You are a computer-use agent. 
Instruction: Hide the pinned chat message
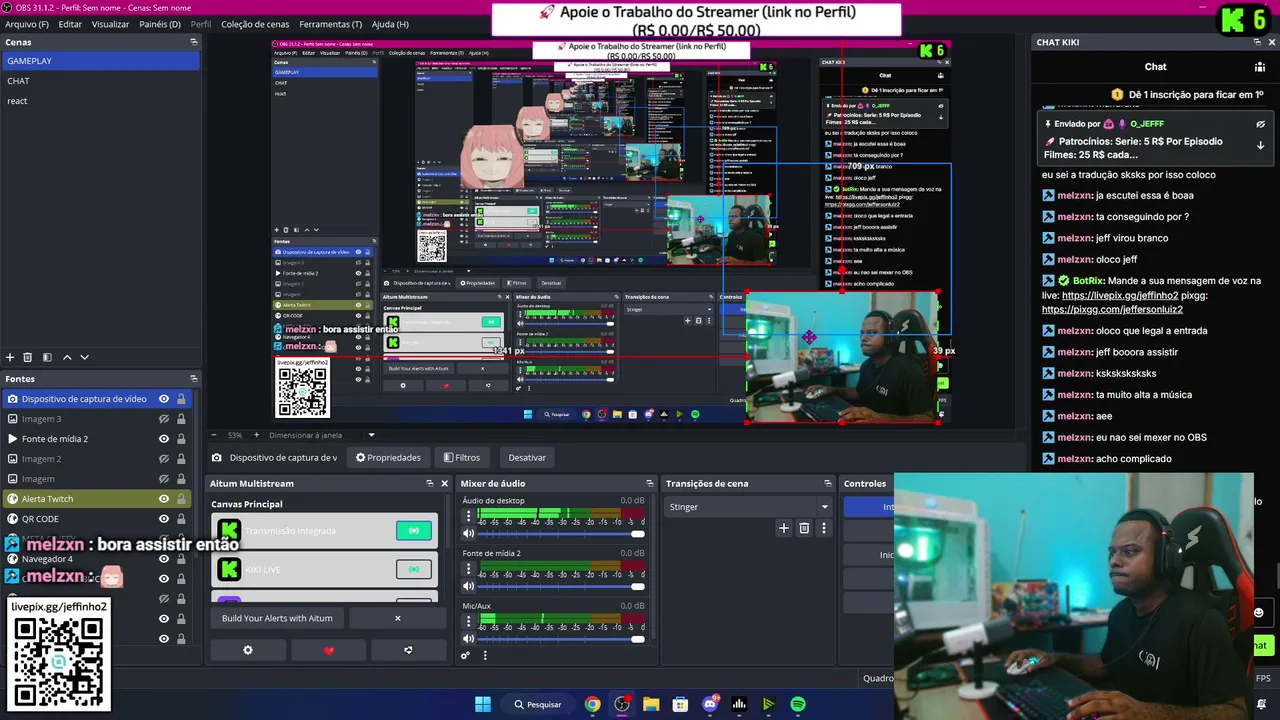pos(1260,124)
